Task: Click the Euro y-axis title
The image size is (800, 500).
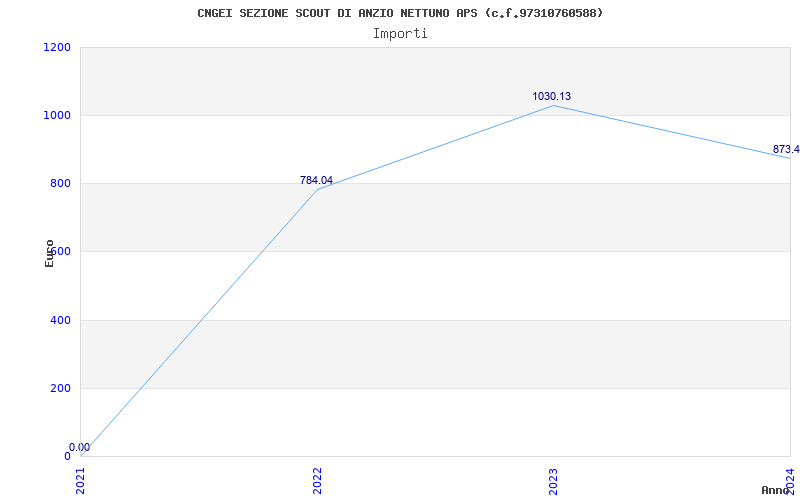Action: pos(49,253)
